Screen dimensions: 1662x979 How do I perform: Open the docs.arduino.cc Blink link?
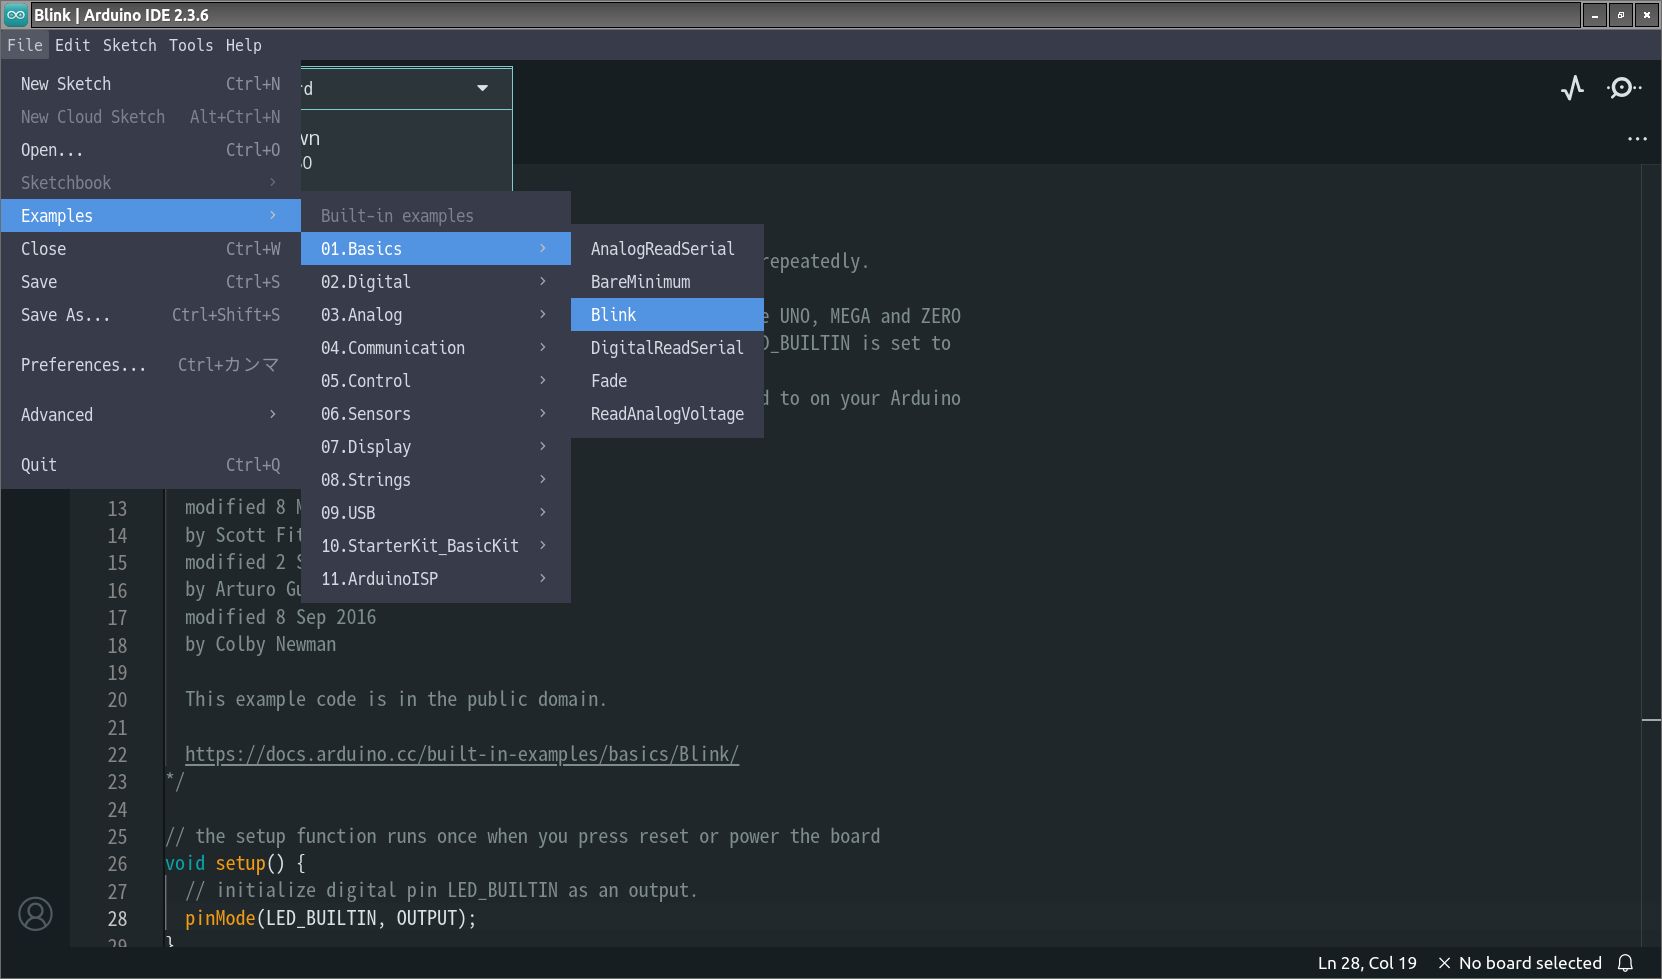[x=461, y=754]
